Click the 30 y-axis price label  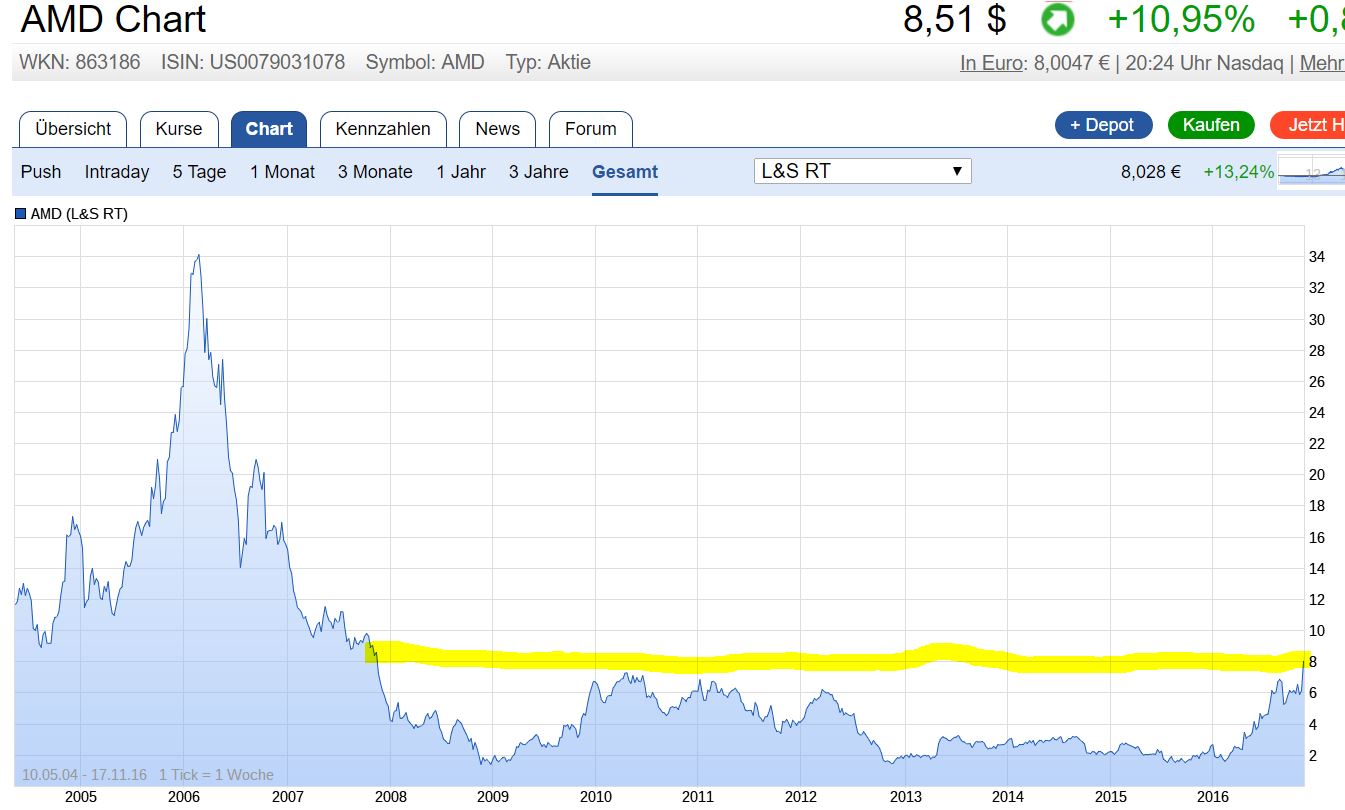point(1317,320)
